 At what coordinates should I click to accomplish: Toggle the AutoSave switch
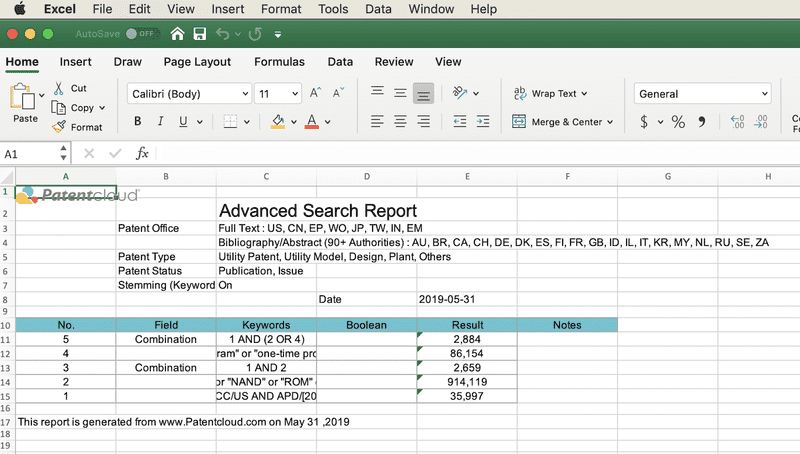[143, 34]
